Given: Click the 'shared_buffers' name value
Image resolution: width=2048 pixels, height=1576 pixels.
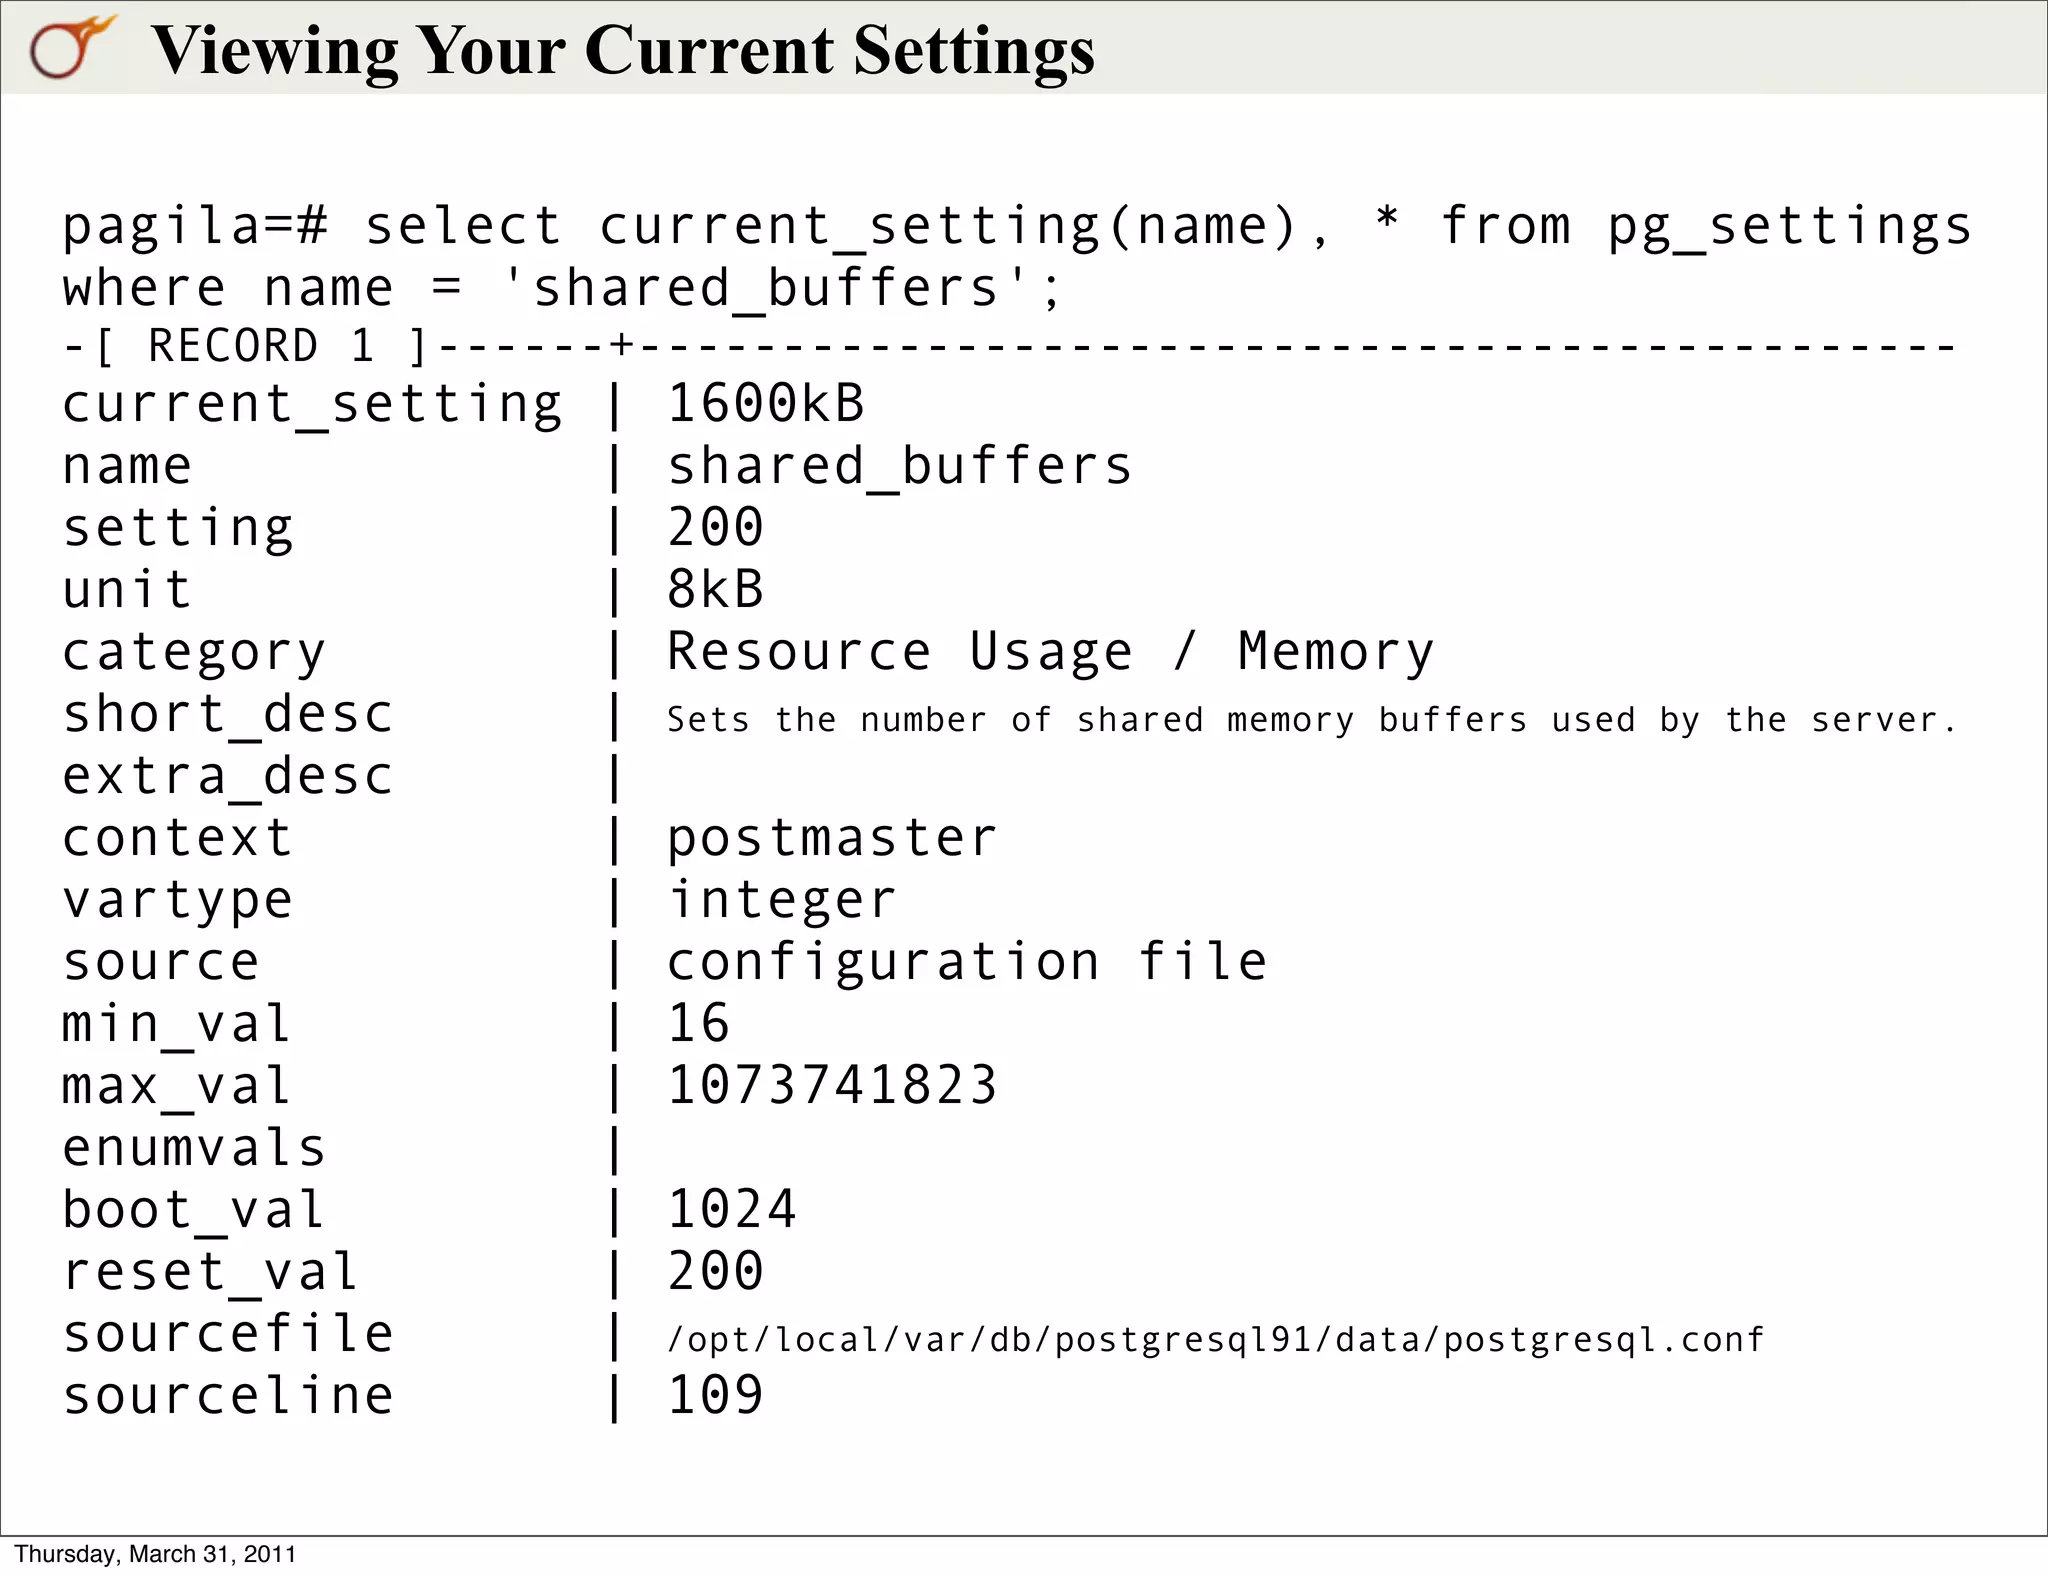Looking at the screenshot, I should point(899,467).
